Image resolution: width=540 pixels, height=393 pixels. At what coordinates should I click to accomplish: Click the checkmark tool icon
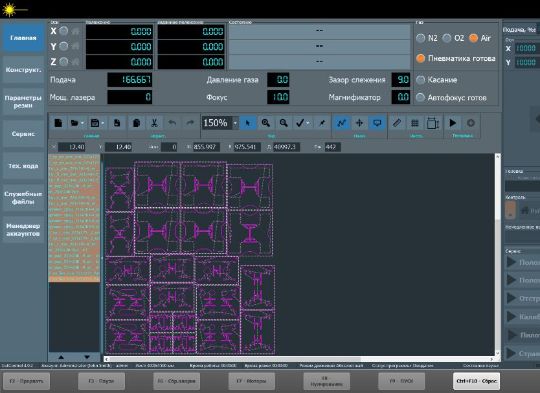(300, 123)
